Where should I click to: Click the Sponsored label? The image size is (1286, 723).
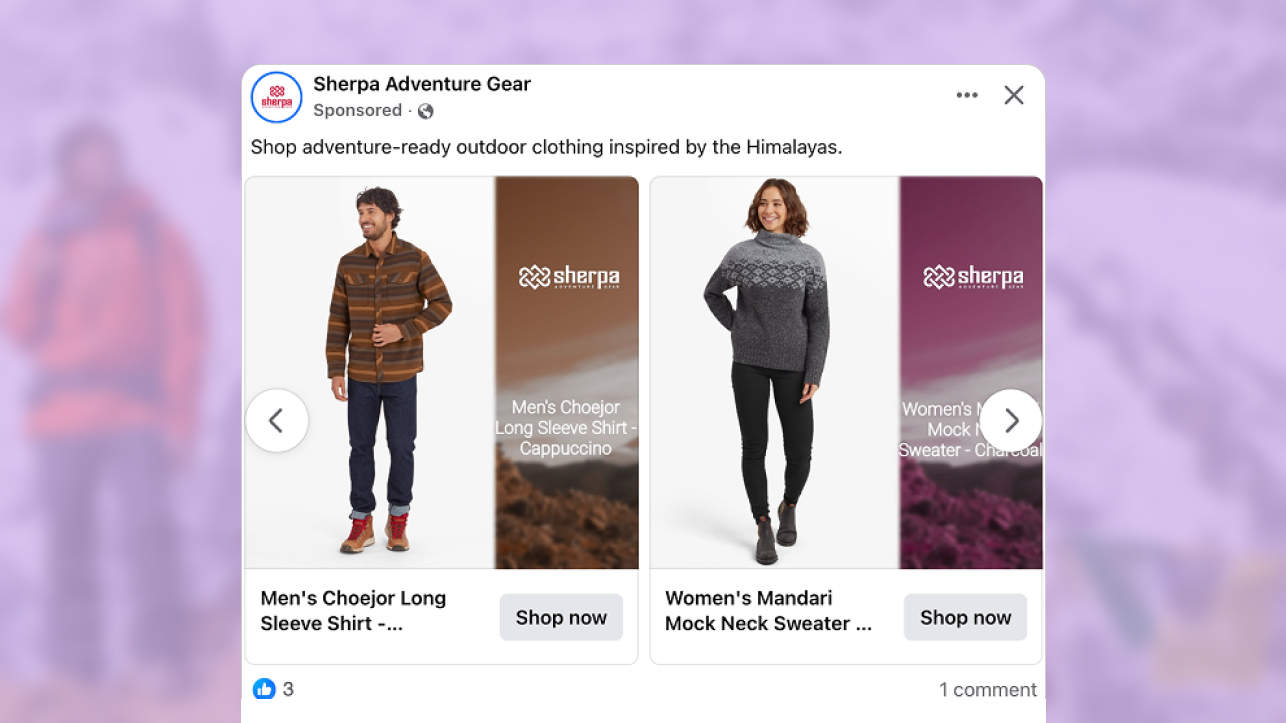tap(357, 110)
